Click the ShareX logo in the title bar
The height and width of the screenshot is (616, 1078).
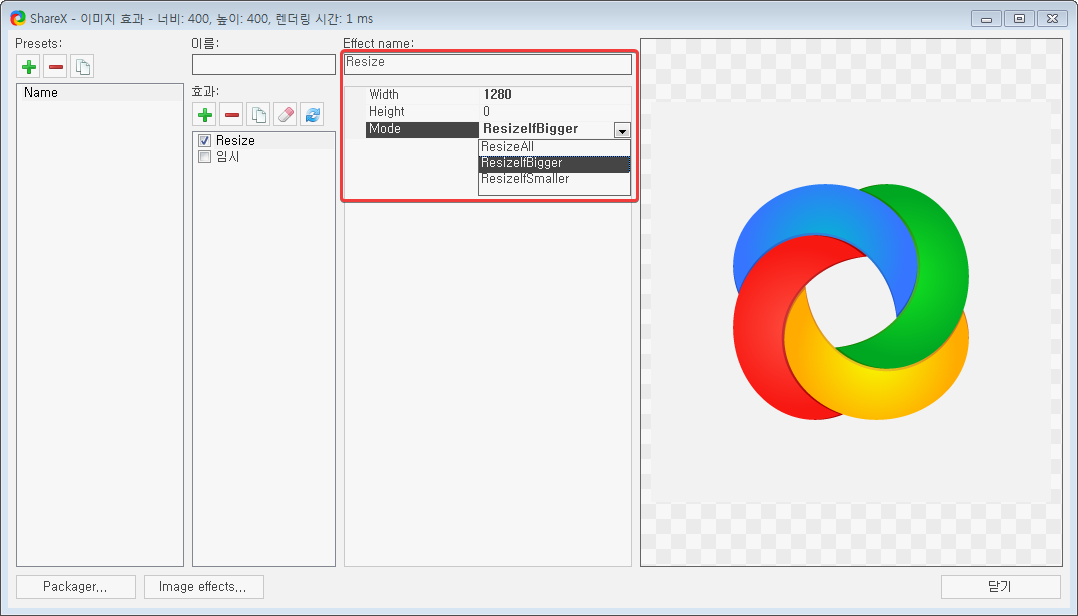(17, 19)
